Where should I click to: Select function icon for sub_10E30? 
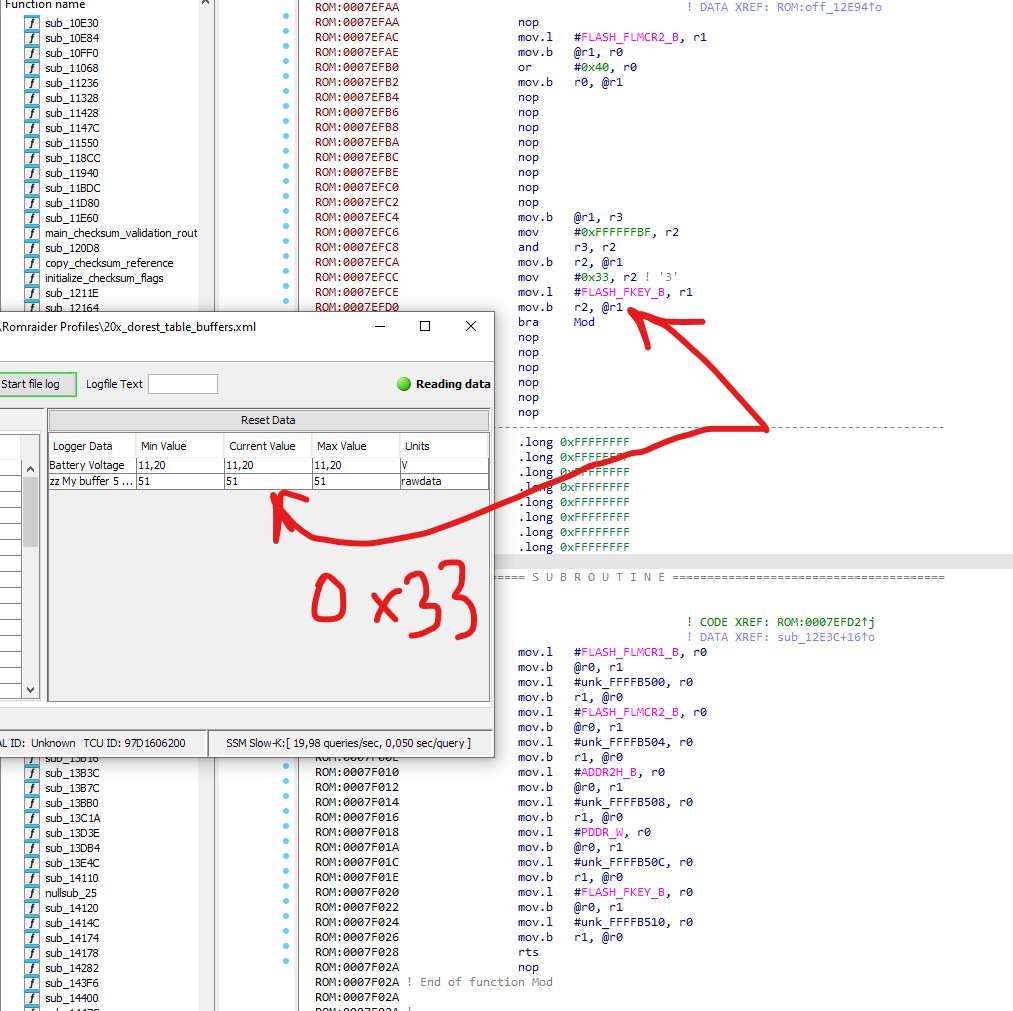pyautogui.click(x=32, y=23)
